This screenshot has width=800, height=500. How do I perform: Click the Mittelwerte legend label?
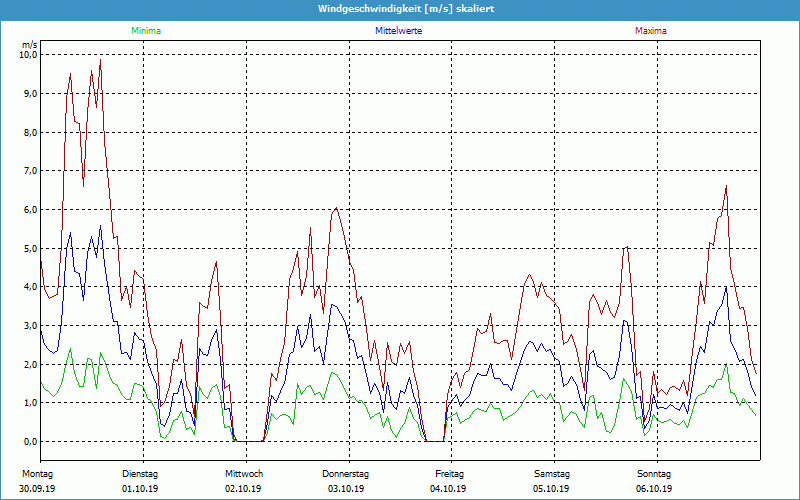(x=398, y=31)
